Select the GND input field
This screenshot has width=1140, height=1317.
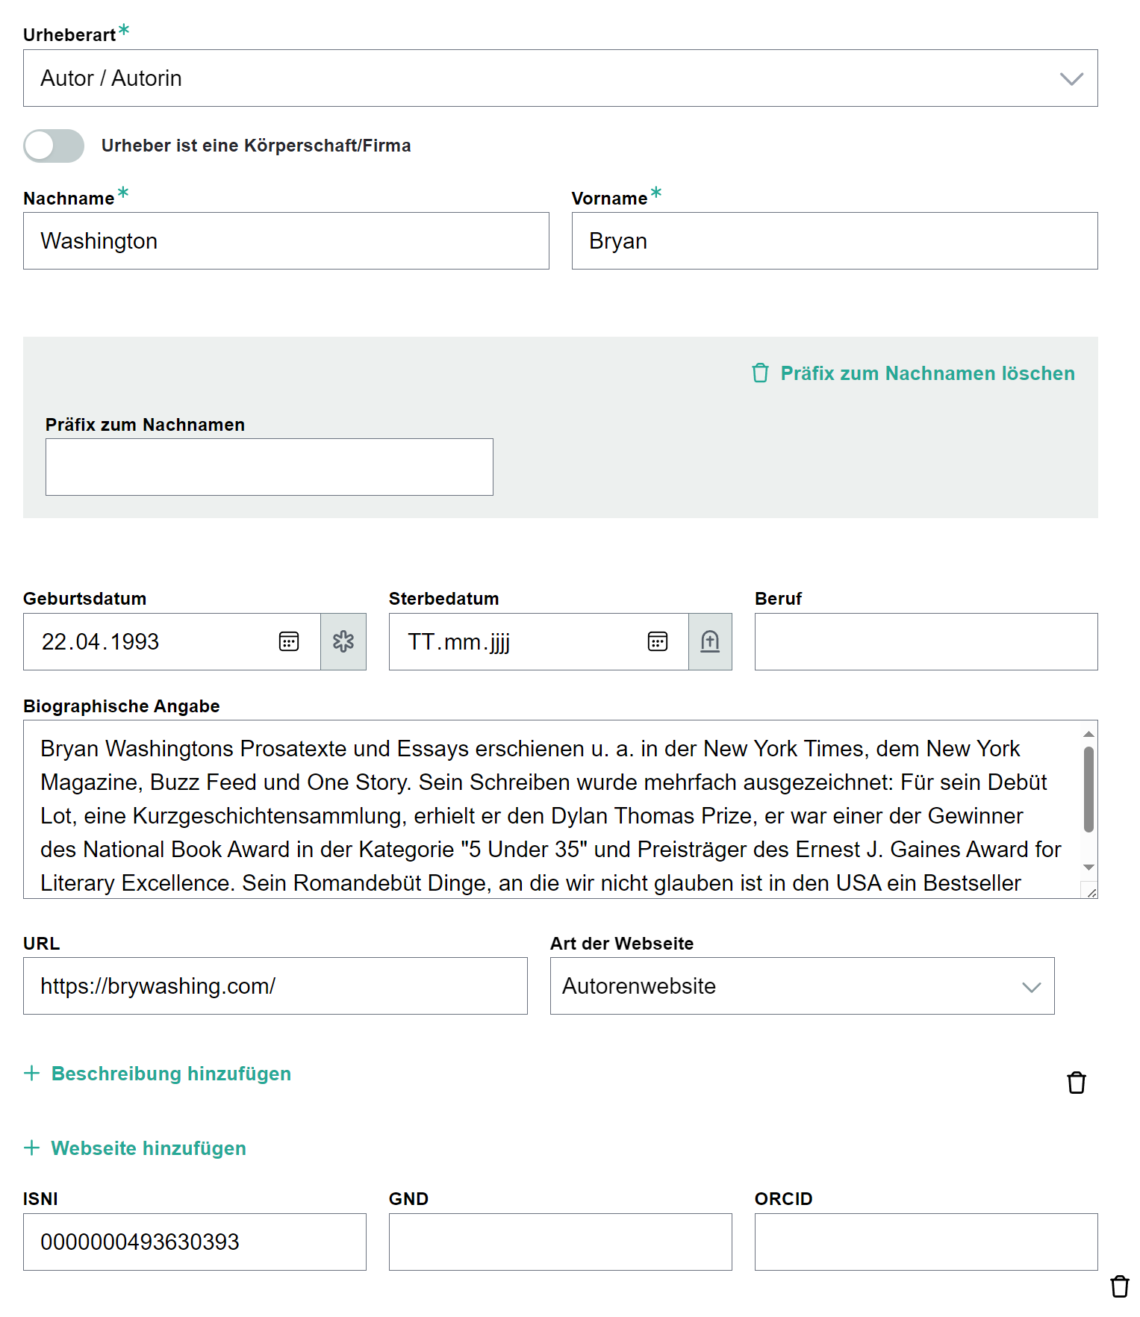[560, 1242]
